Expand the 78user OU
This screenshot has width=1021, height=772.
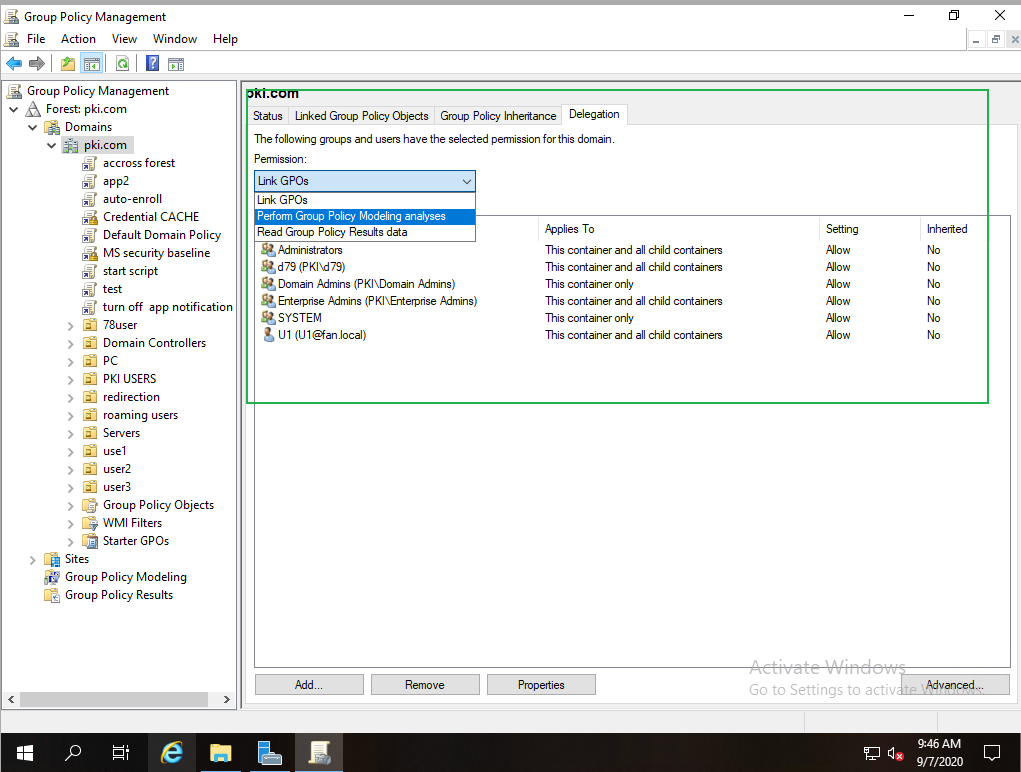(70, 325)
